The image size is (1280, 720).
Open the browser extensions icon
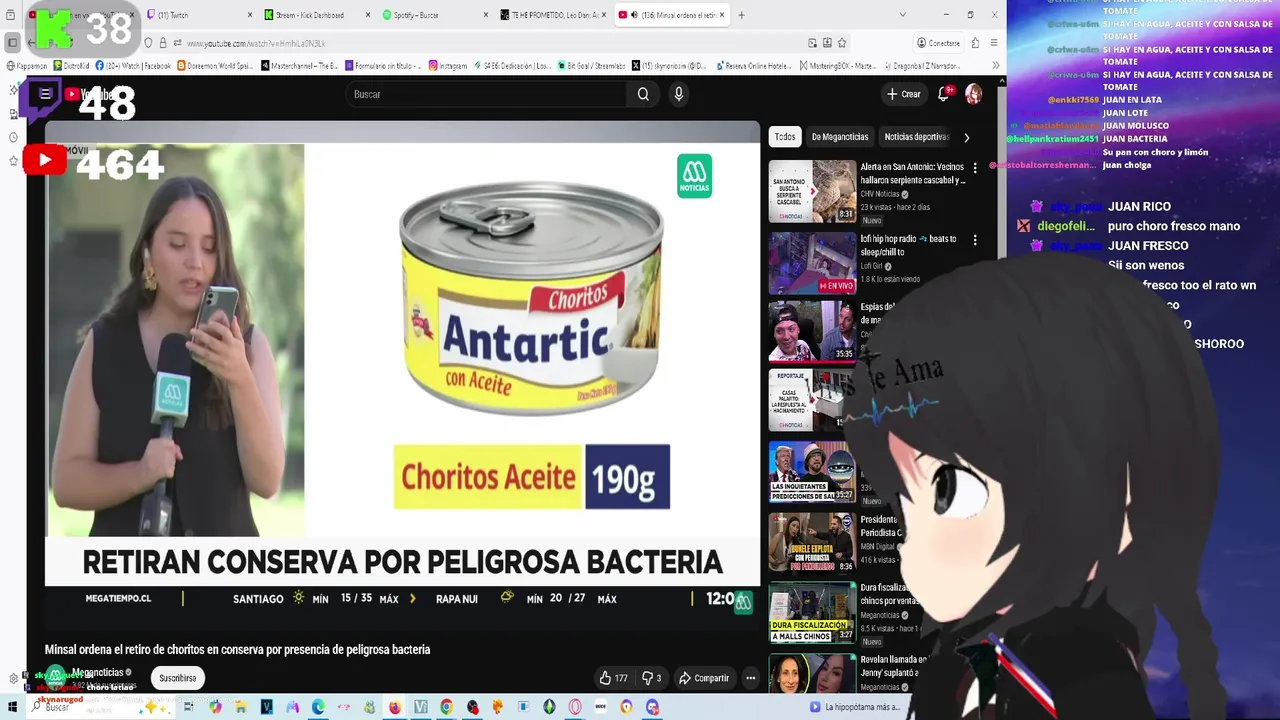(976, 43)
